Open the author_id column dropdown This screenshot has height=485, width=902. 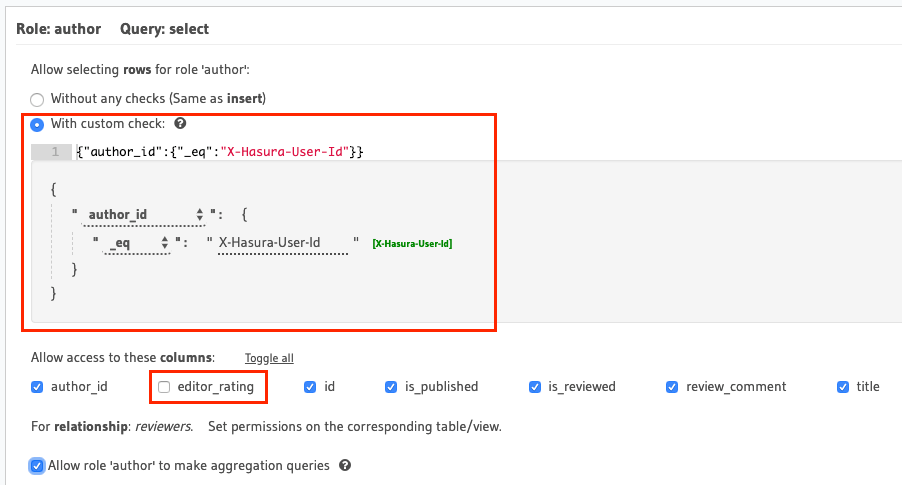[144, 215]
